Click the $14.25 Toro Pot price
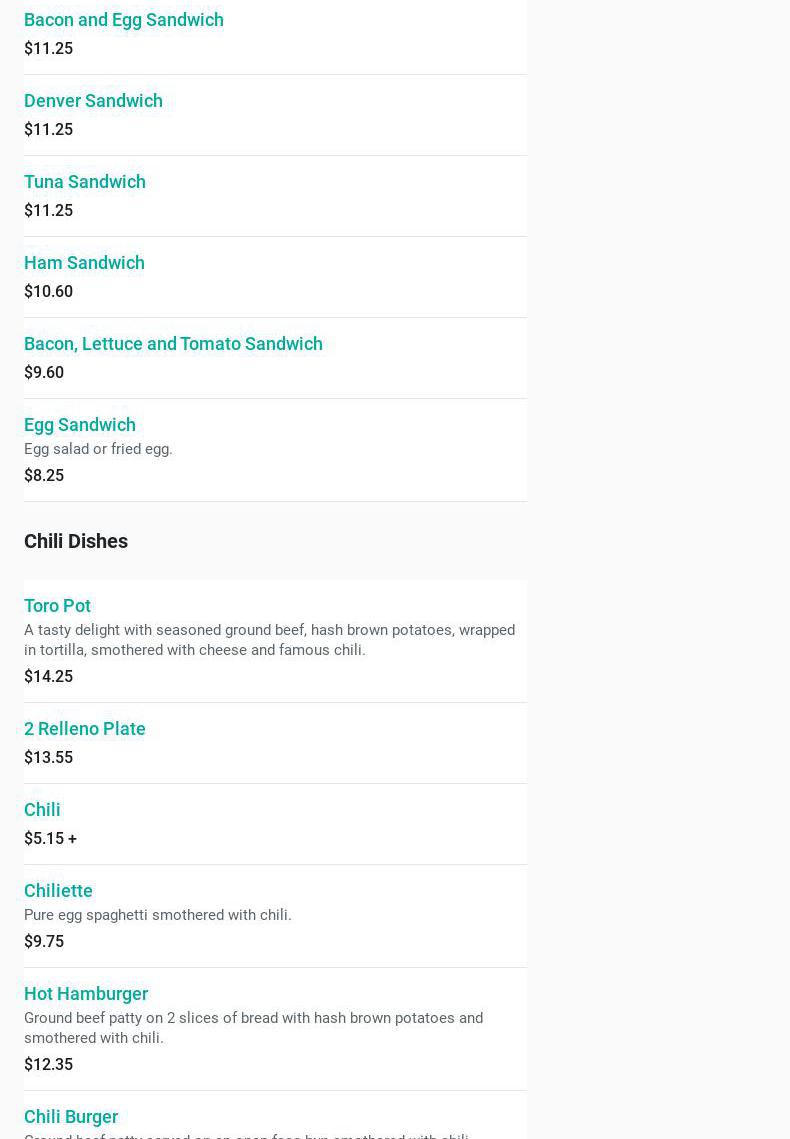The width and height of the screenshot is (790, 1139). (x=48, y=677)
